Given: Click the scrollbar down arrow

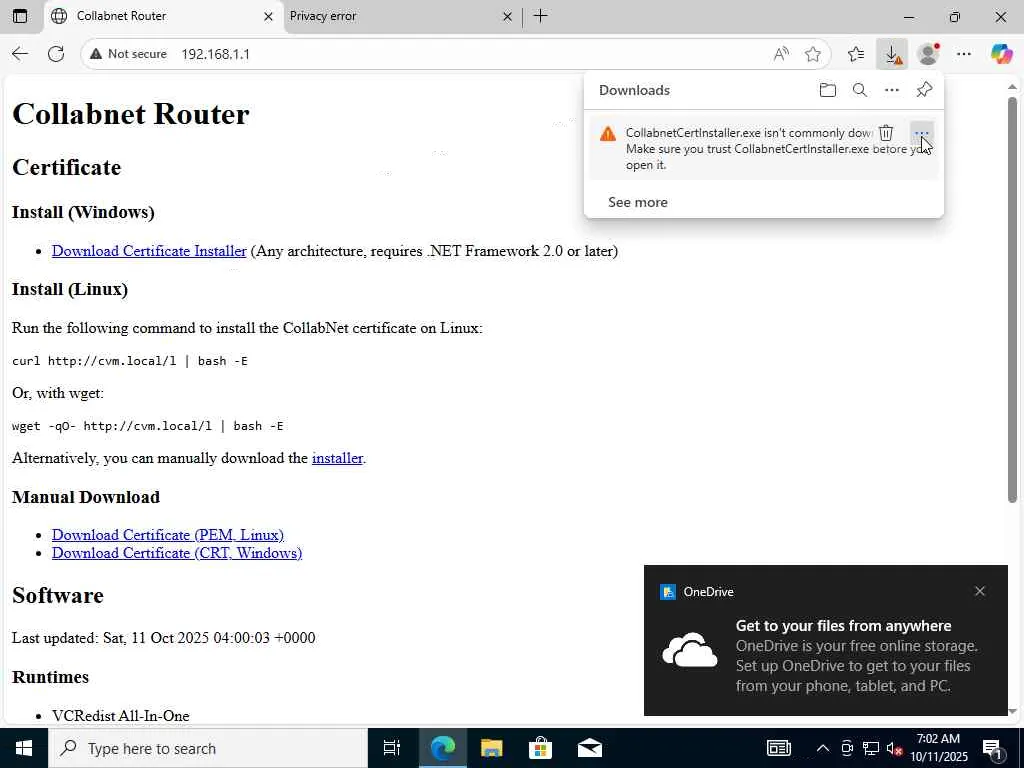Looking at the screenshot, I should coord(1012,711).
